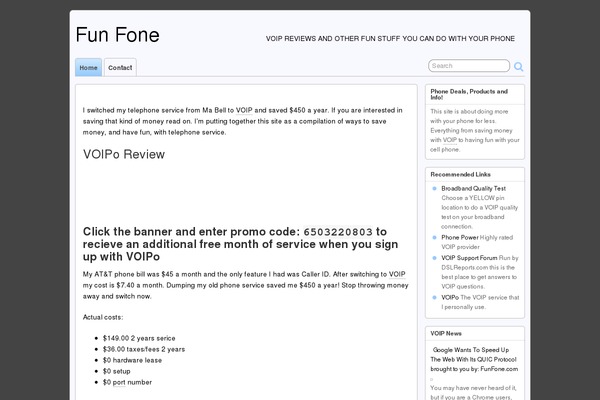Click the "$0 hardware lease" list item
This screenshot has height=400, width=600.
(132, 360)
